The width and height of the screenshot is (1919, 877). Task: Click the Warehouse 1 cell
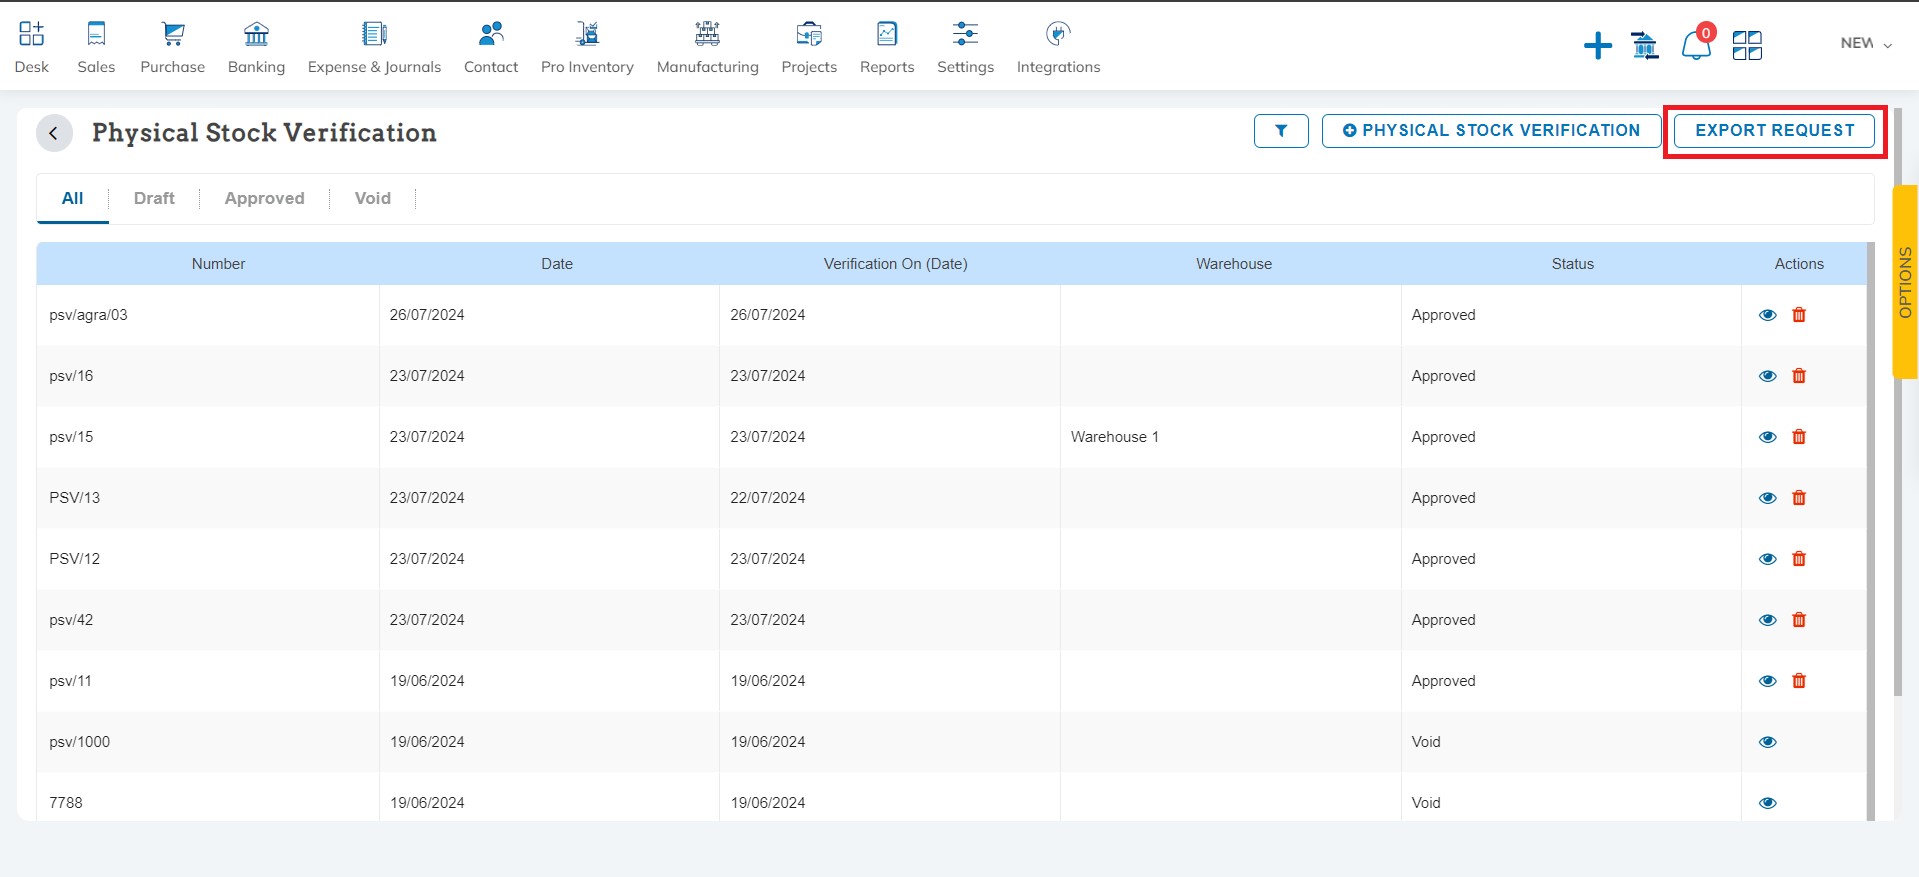click(x=1231, y=437)
